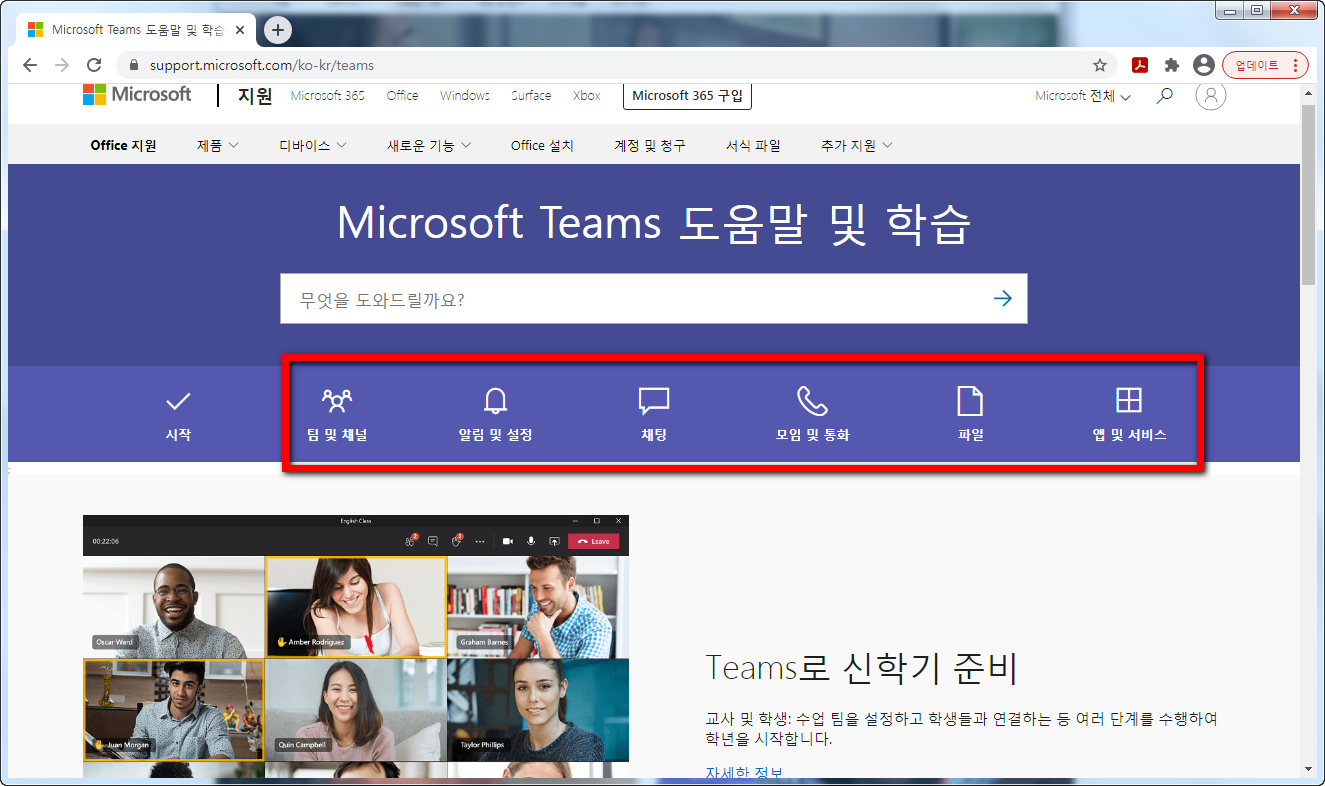Click the vertical page scrollbar thumb

click(1308, 193)
